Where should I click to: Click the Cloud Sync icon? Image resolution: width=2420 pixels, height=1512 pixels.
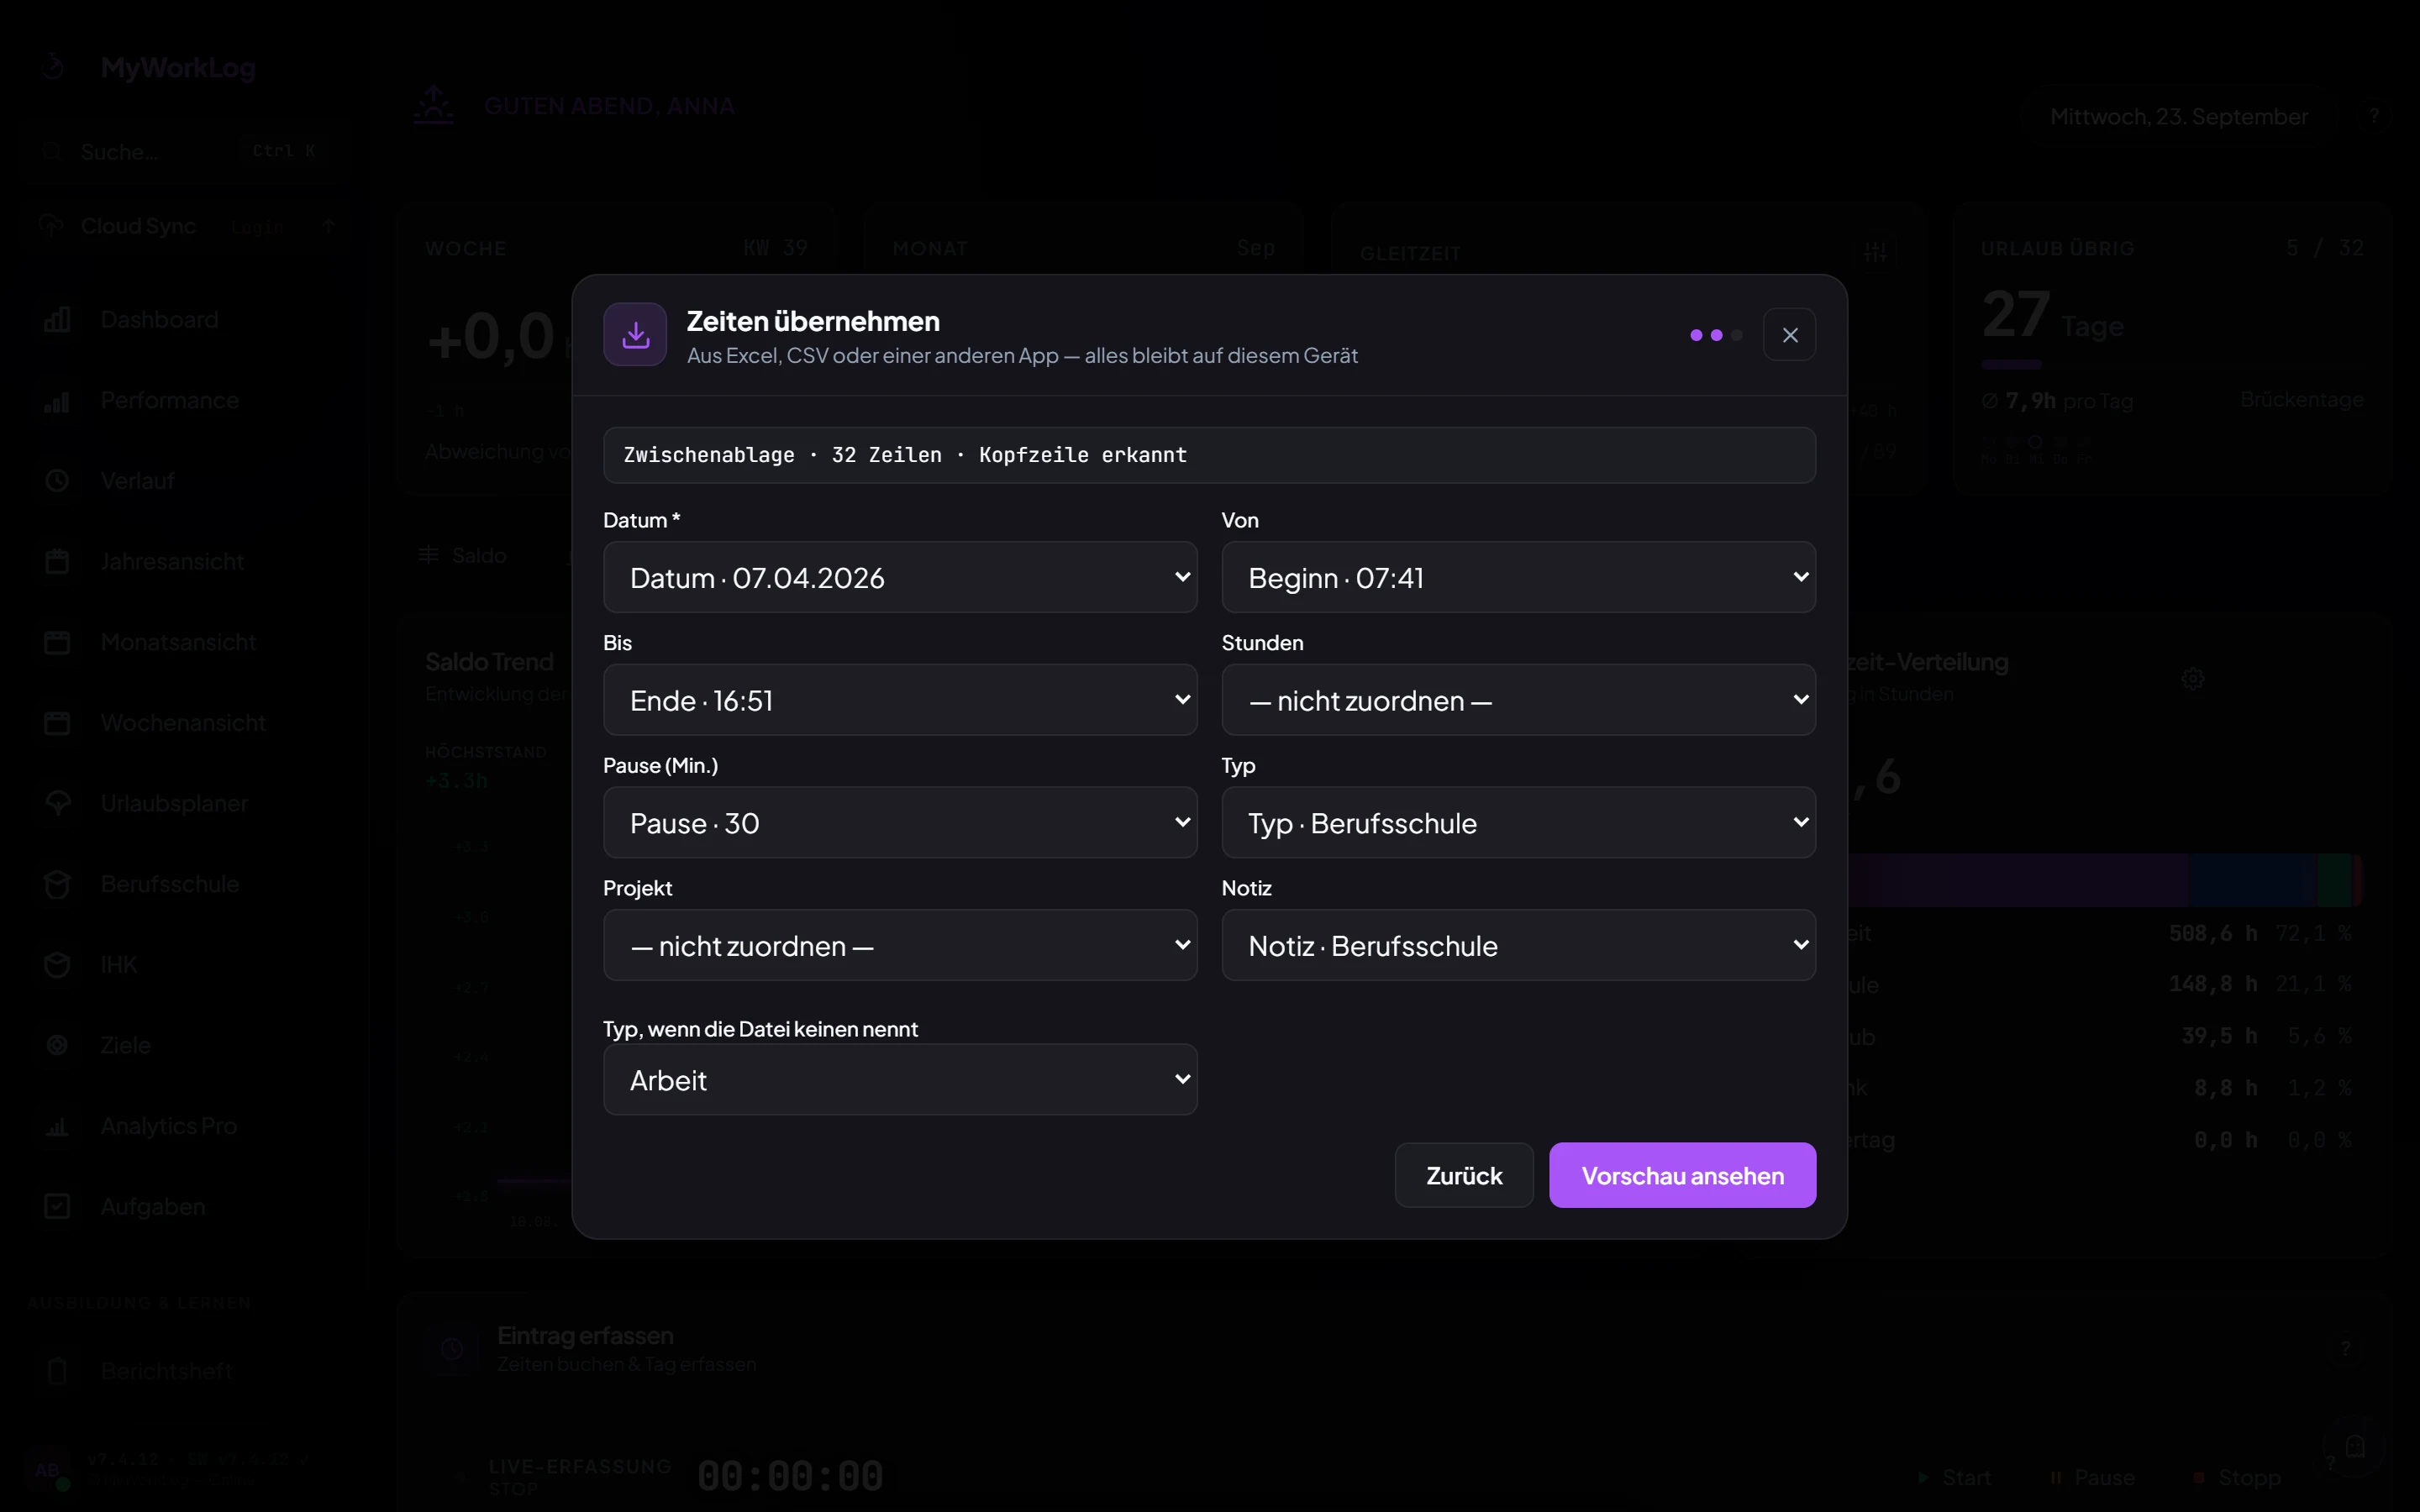tap(51, 225)
